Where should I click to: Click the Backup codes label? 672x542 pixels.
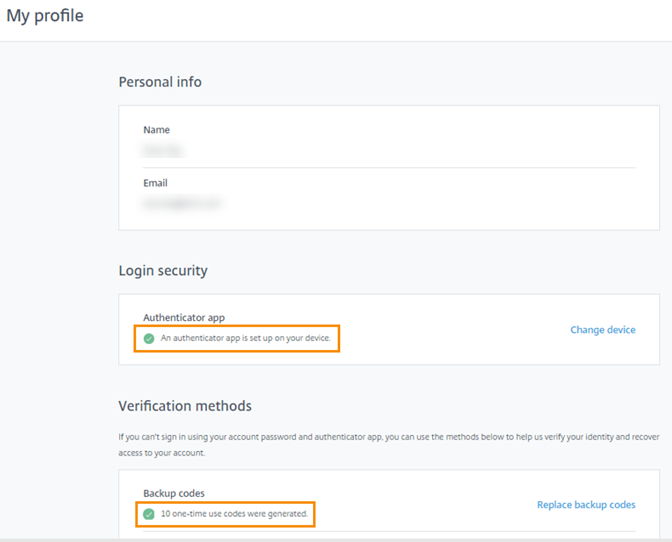point(174,494)
